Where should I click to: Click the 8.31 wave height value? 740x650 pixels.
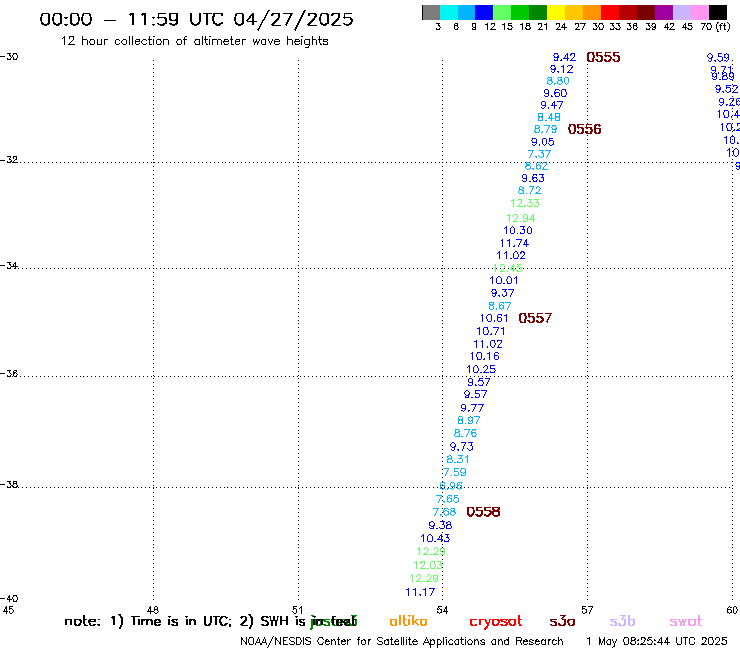click(x=458, y=459)
